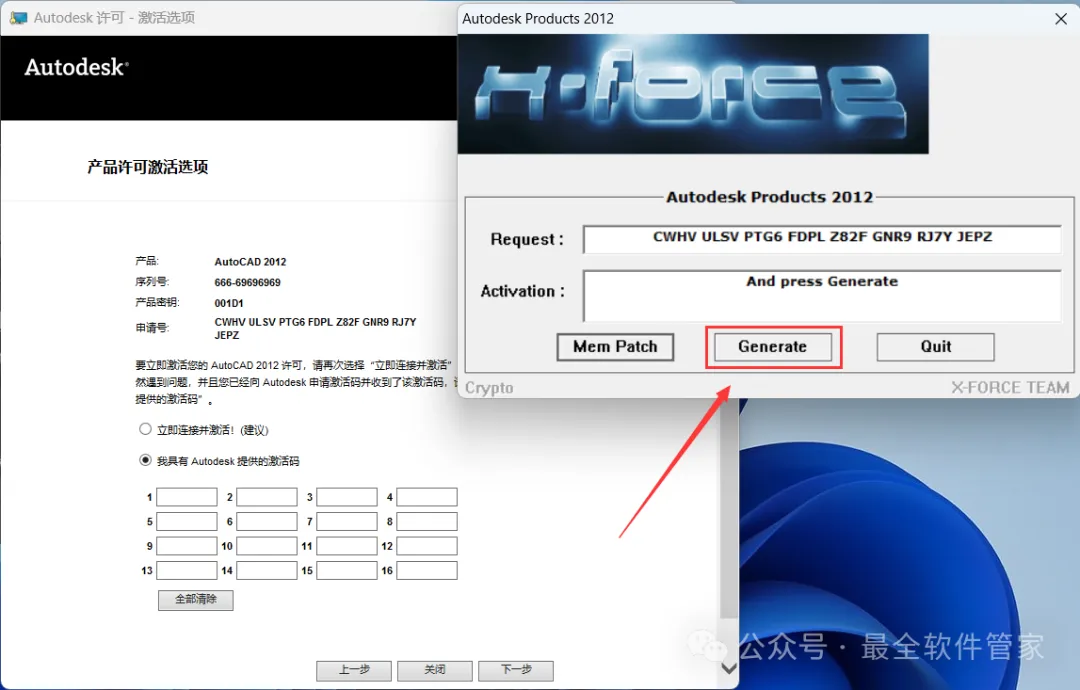Click activation code box 14
Viewport: 1080px width, 690px height.
[267, 570]
